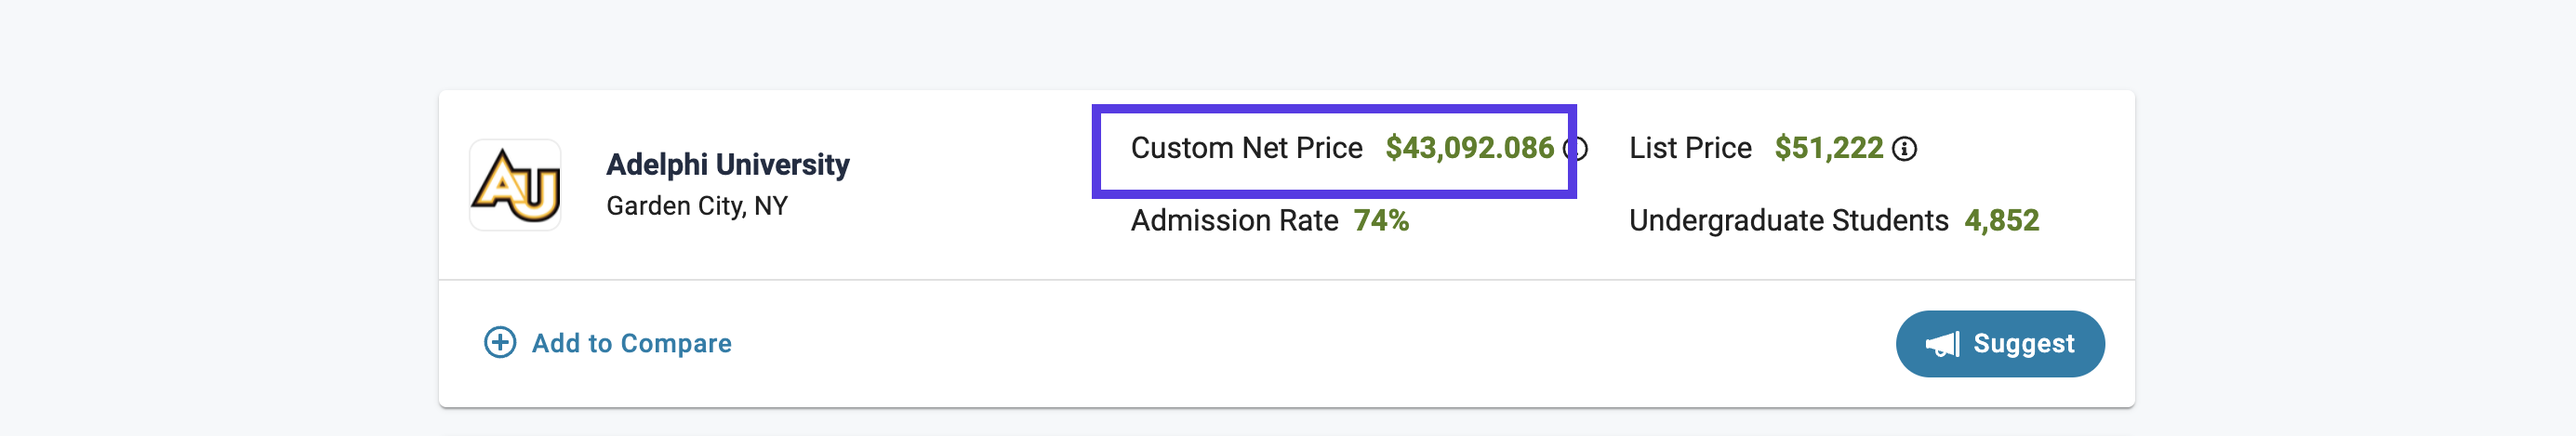Click the $51,222 list price value
The width and height of the screenshot is (2576, 436).
pyautogui.click(x=1828, y=148)
